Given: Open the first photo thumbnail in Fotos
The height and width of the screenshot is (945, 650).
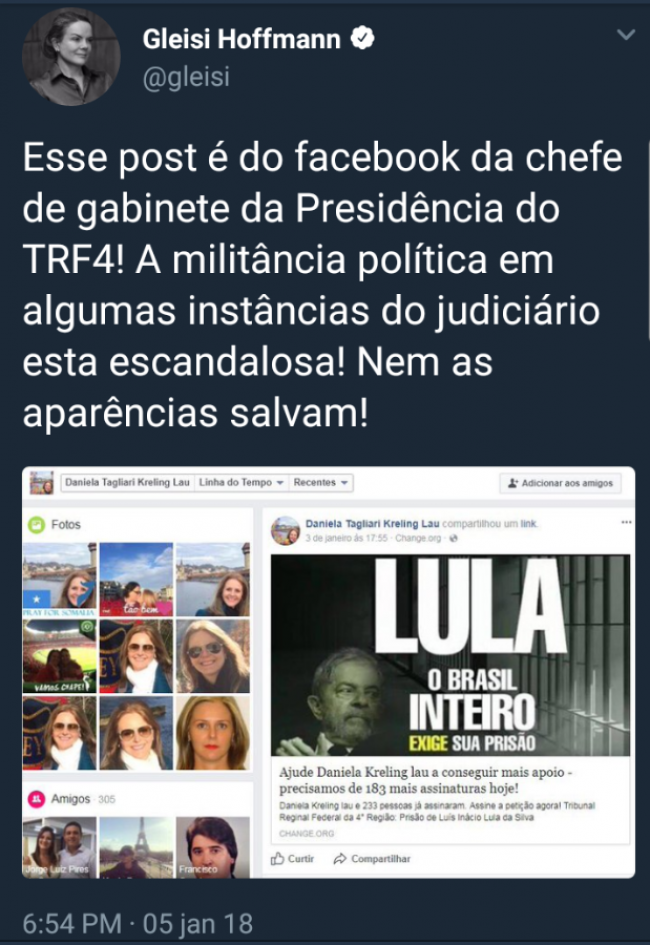Looking at the screenshot, I should click(x=59, y=579).
